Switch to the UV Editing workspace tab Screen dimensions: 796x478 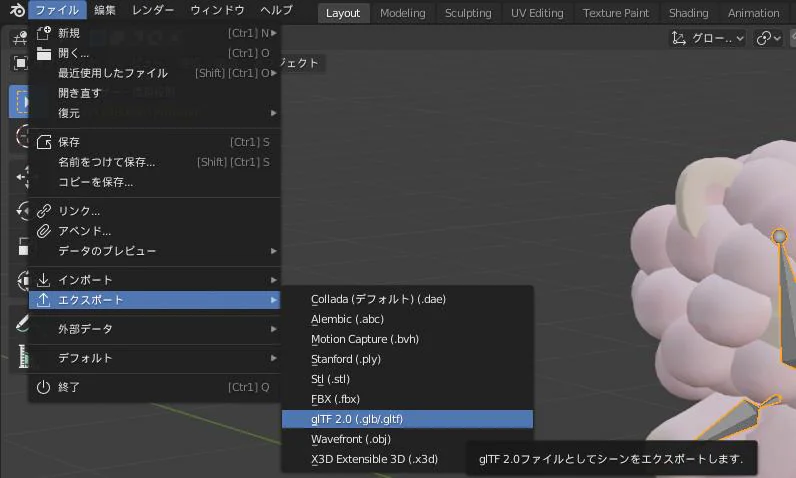[x=537, y=13]
